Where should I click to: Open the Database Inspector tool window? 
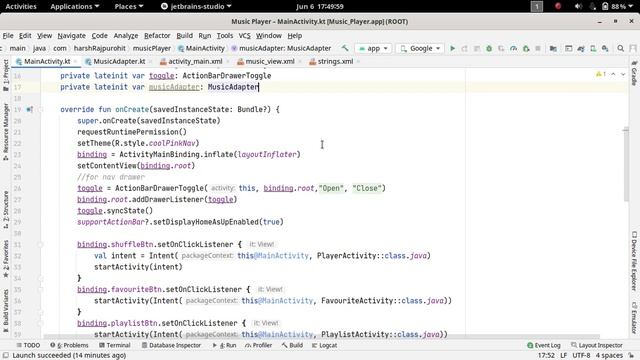coord(171,345)
